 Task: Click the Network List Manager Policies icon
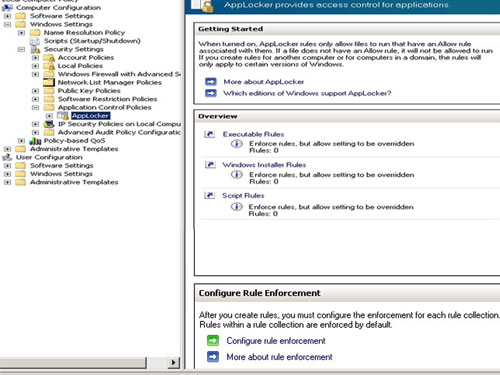(x=49, y=82)
